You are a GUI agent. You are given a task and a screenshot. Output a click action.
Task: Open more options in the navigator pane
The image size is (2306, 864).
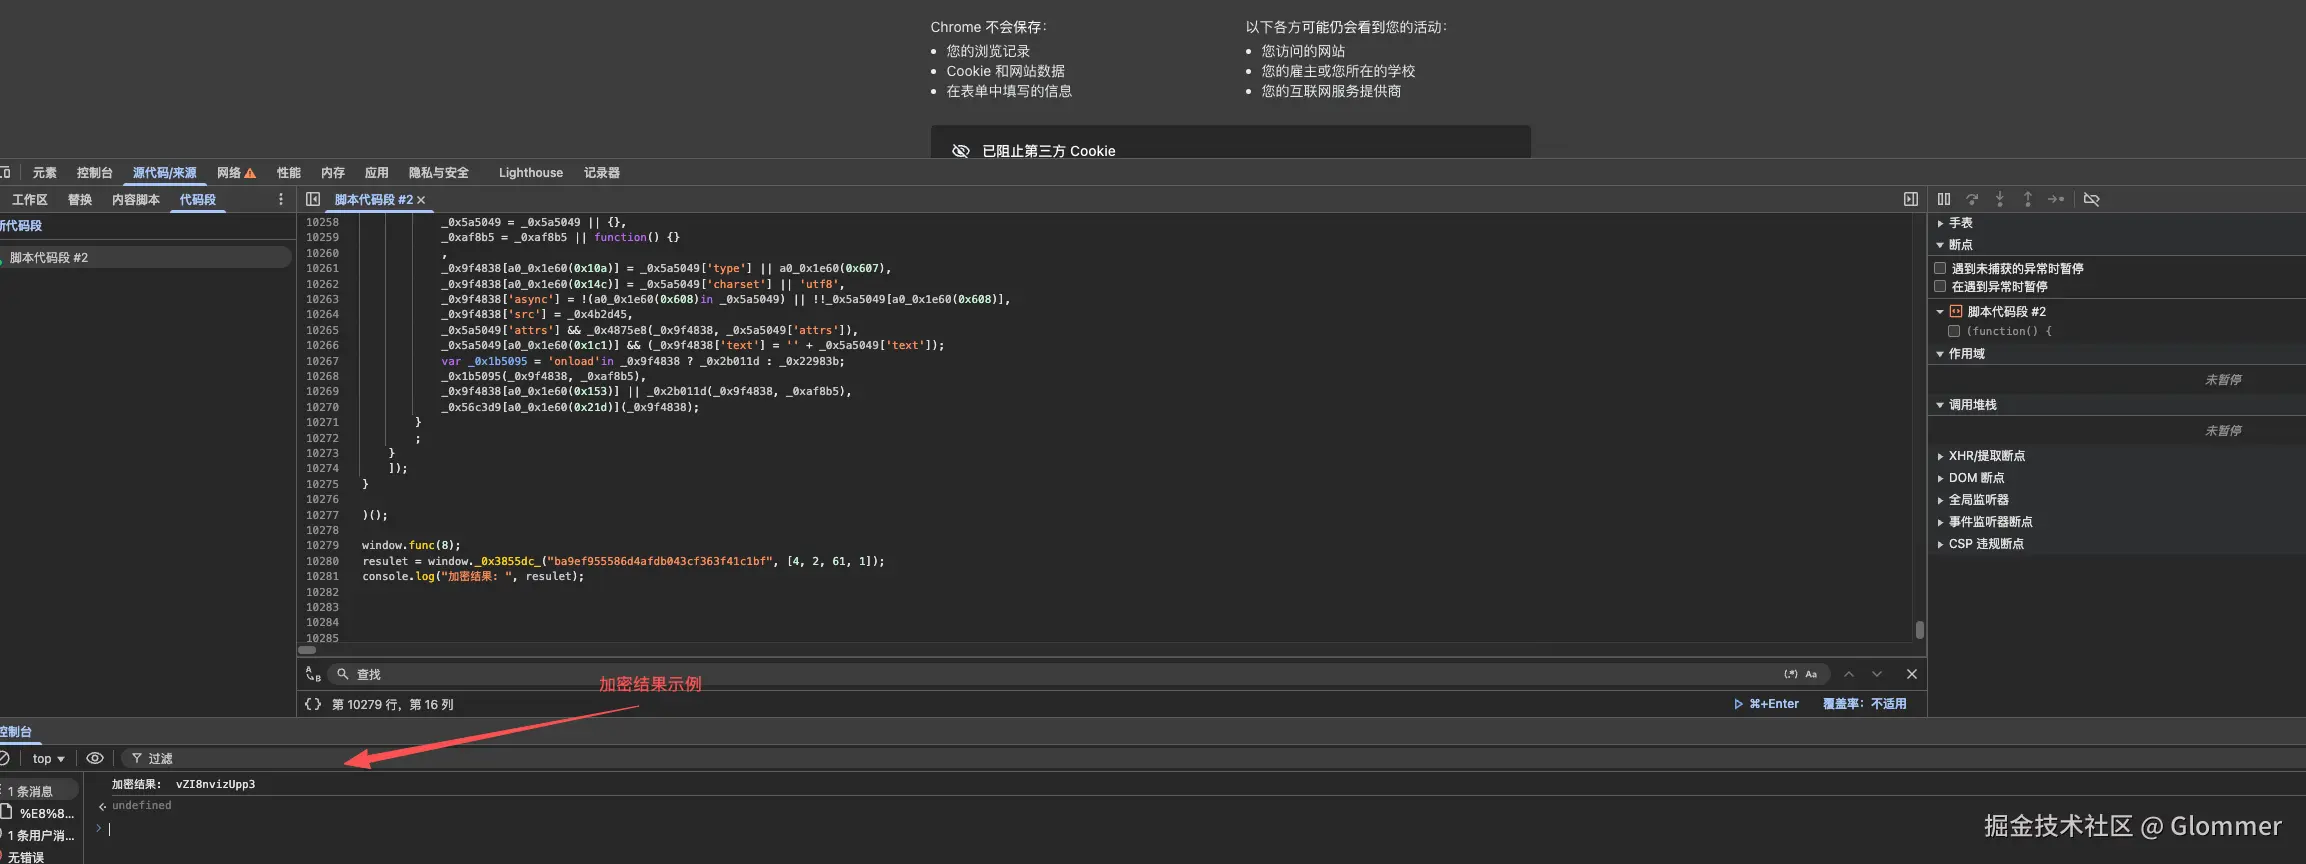click(x=281, y=199)
